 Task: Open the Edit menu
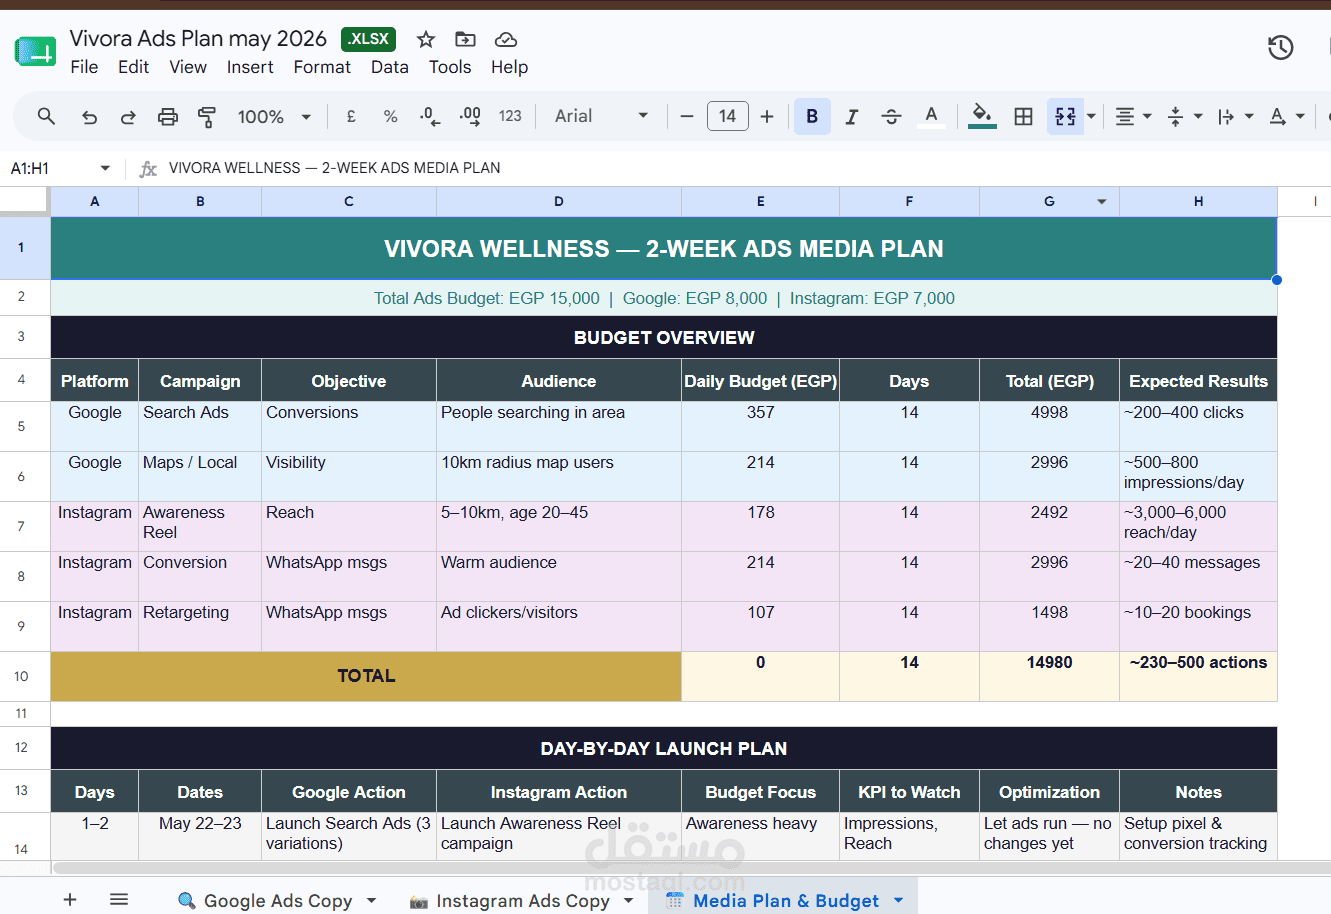click(x=133, y=67)
